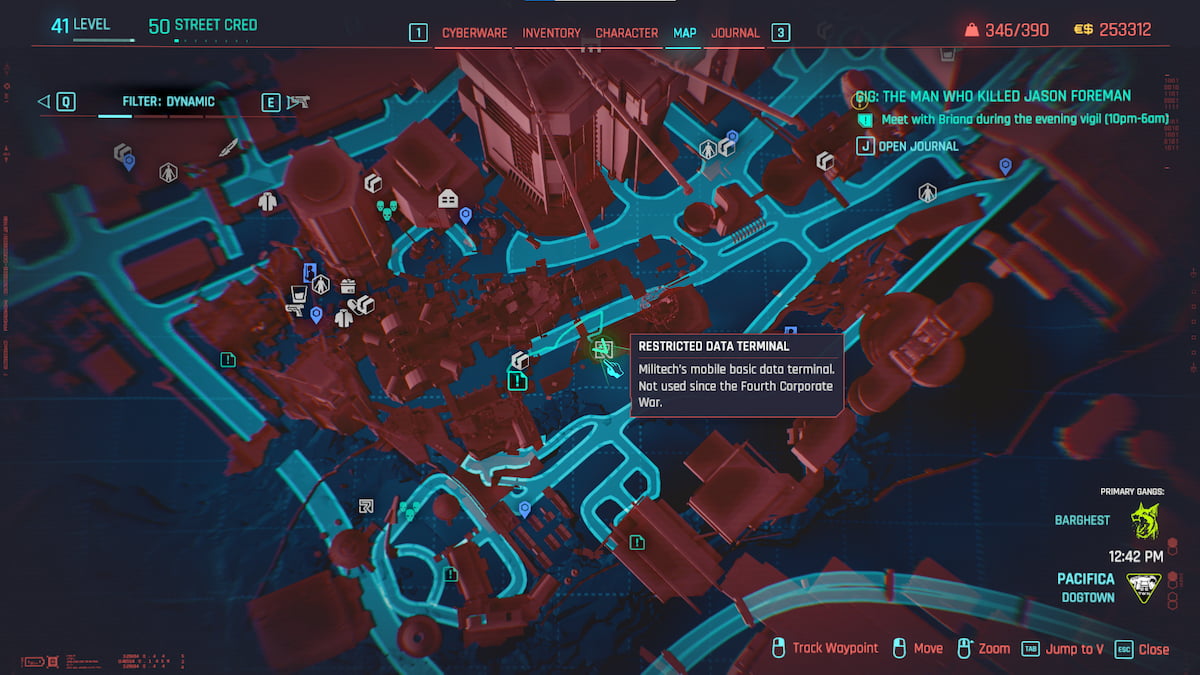This screenshot has height=675, width=1200.
Task: Select the highlighted Restricted Data Terminal icon
Action: (604, 351)
